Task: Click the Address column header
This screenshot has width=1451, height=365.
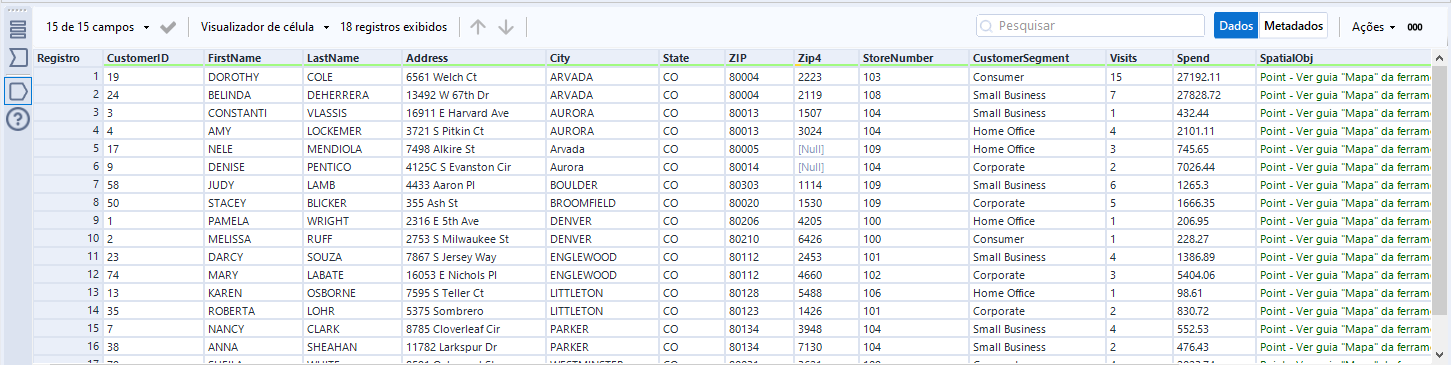Action: (474, 58)
